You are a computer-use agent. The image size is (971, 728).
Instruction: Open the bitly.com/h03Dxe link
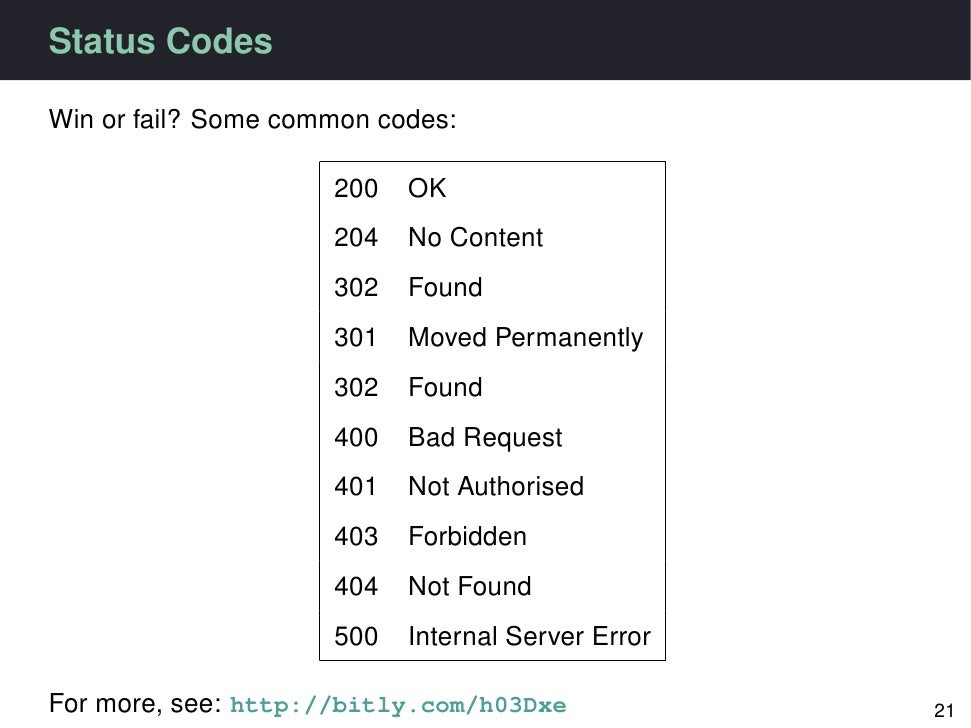(x=398, y=705)
